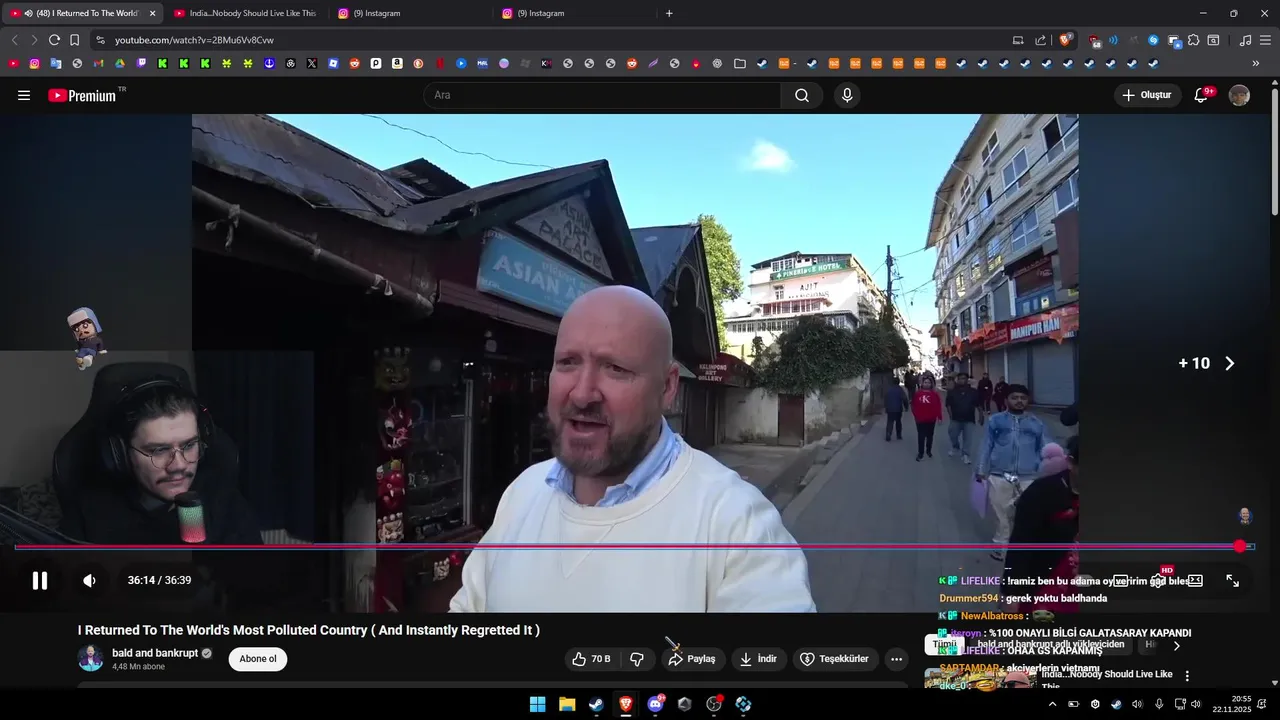Click the search magnifier button
The width and height of the screenshot is (1280, 720).
pyautogui.click(x=802, y=95)
